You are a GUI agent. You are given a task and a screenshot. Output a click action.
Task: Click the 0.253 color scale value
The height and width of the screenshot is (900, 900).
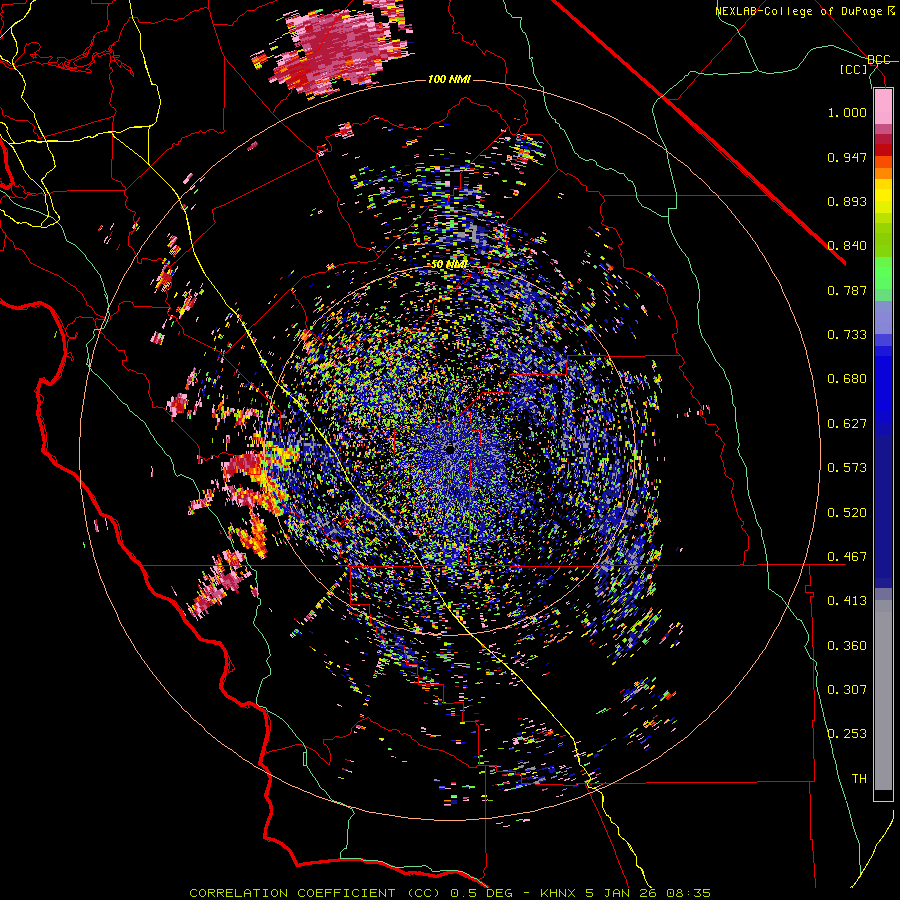coord(847,734)
